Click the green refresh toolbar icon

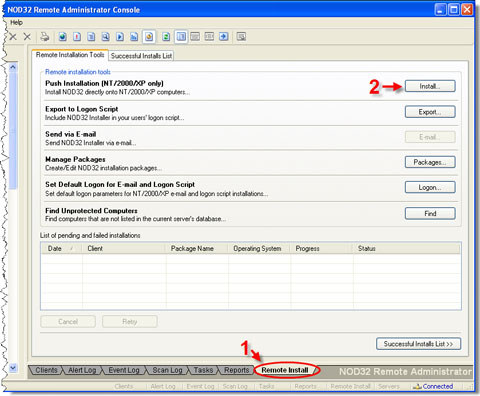pyautogui.click(x=166, y=37)
